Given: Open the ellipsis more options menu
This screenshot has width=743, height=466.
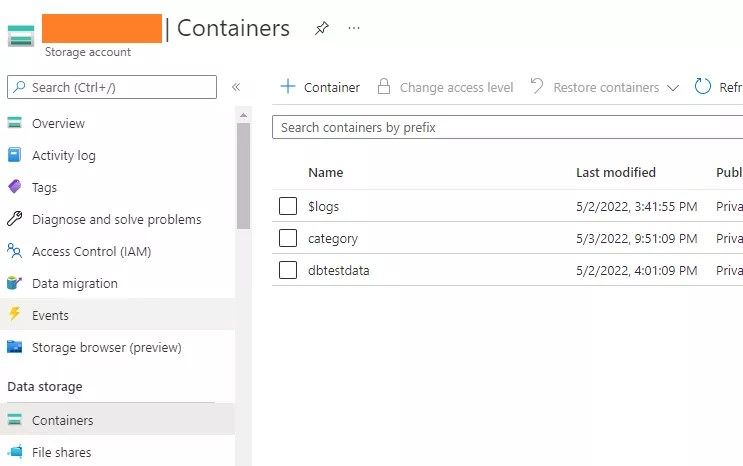Looking at the screenshot, I should 354,29.
